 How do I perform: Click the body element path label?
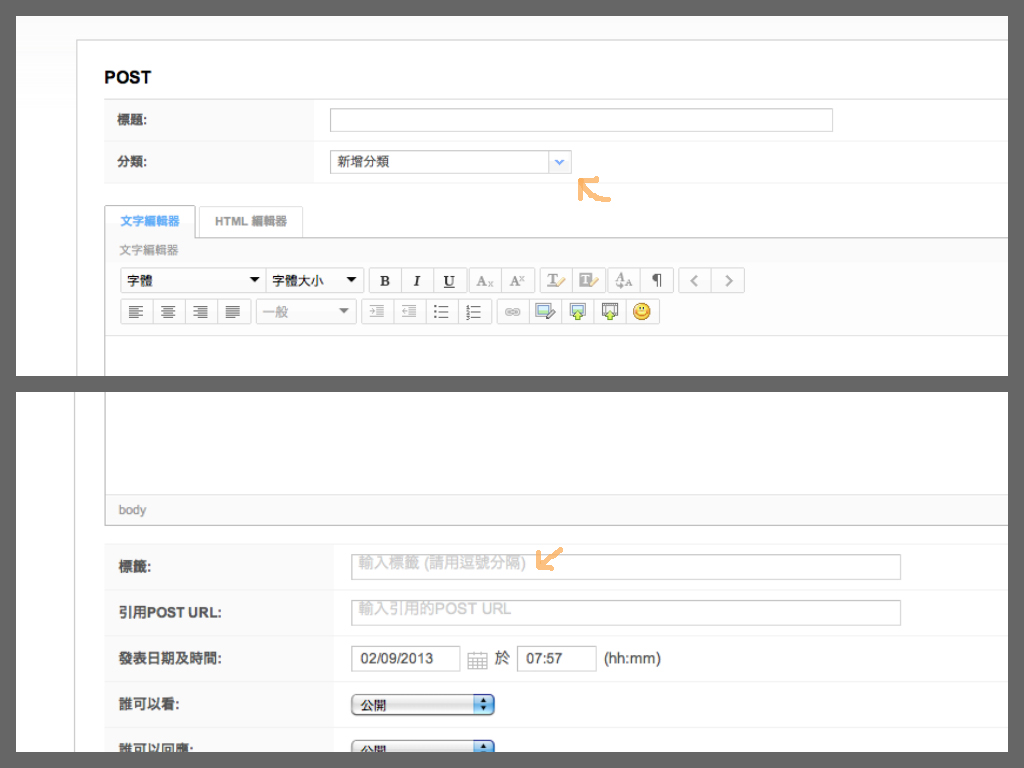click(133, 510)
